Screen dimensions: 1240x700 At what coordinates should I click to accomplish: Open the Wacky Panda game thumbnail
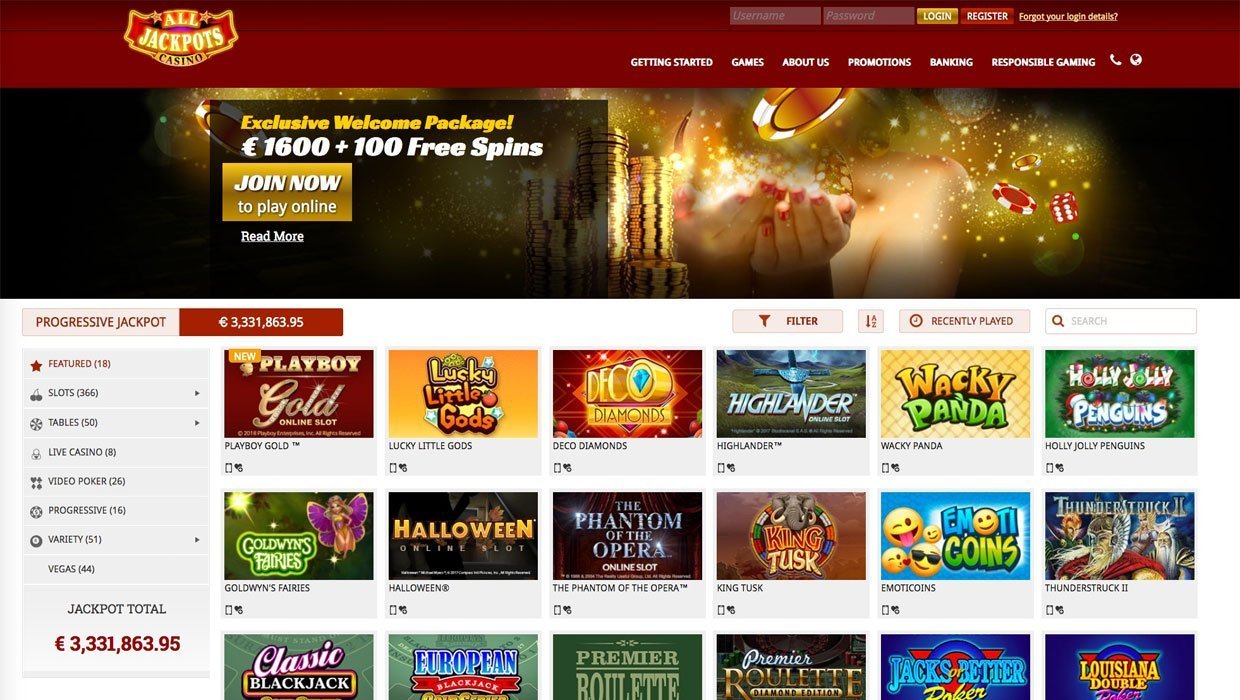pos(955,394)
